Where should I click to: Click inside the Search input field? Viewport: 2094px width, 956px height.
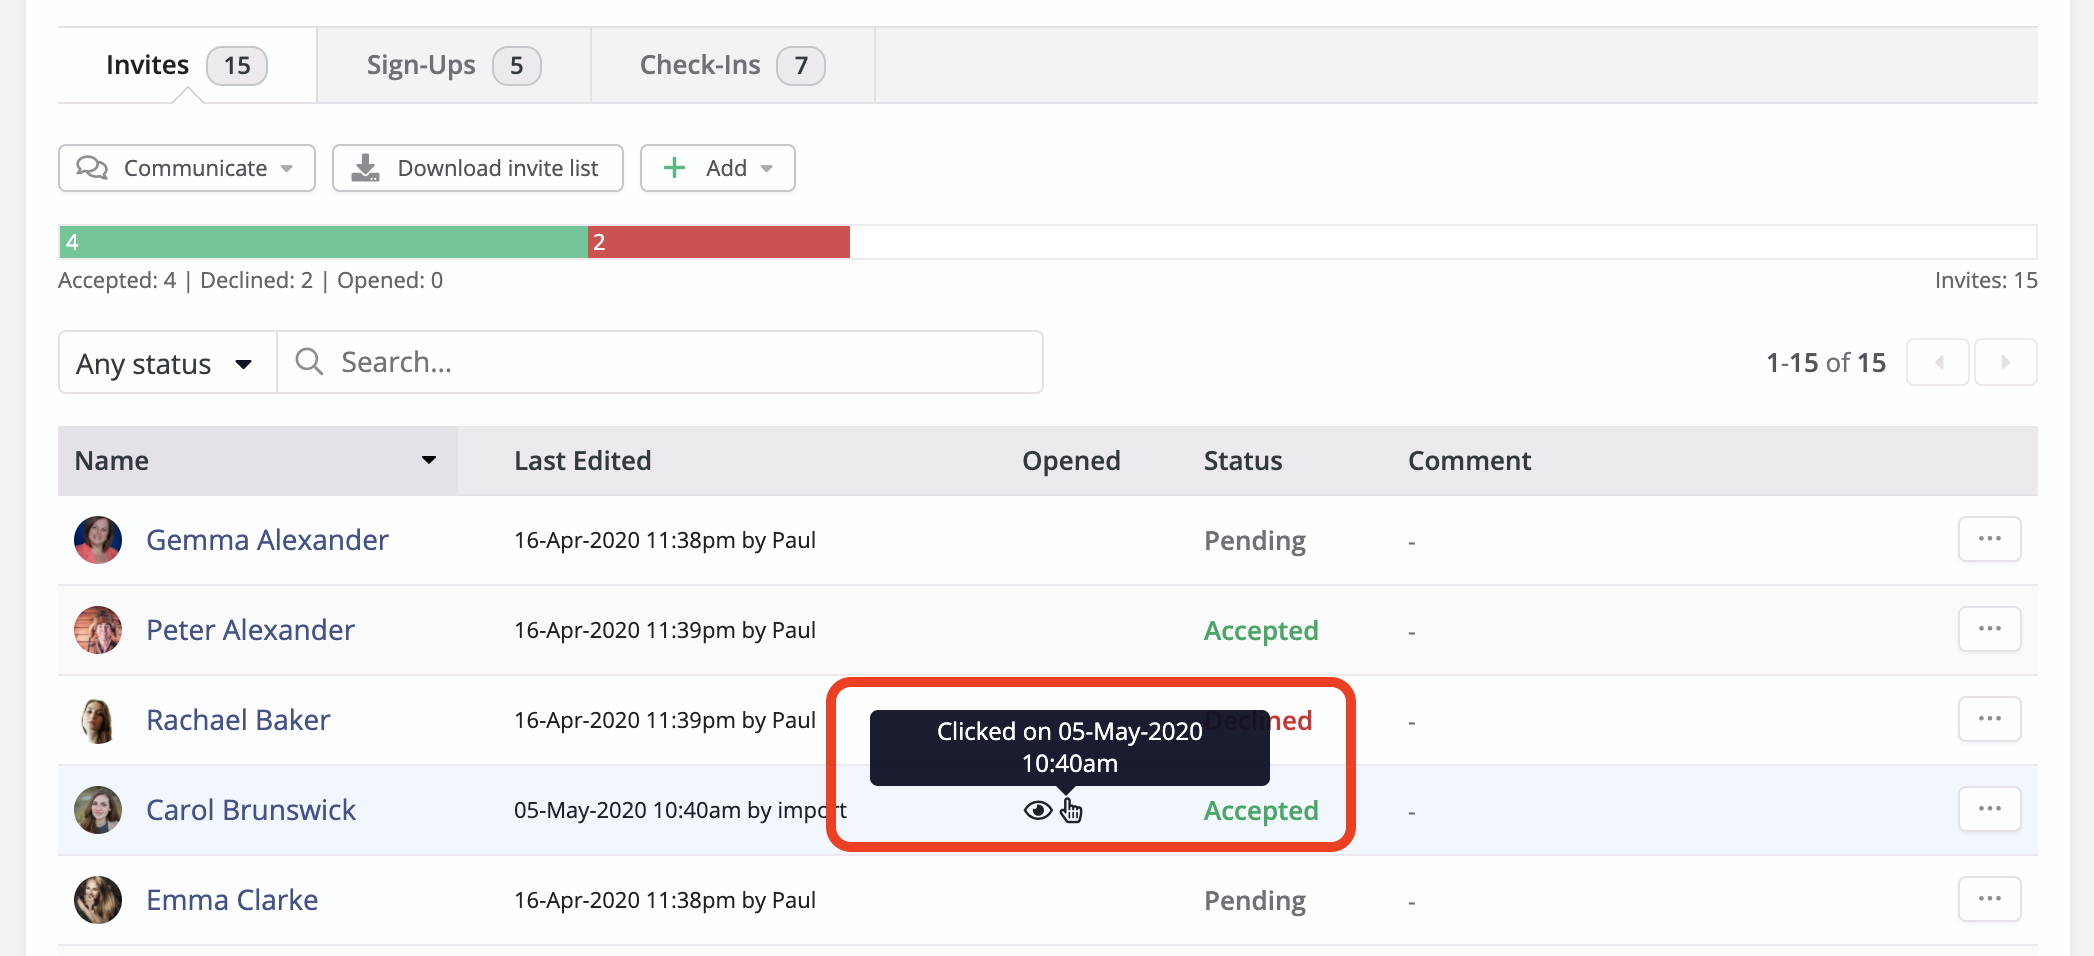(660, 362)
